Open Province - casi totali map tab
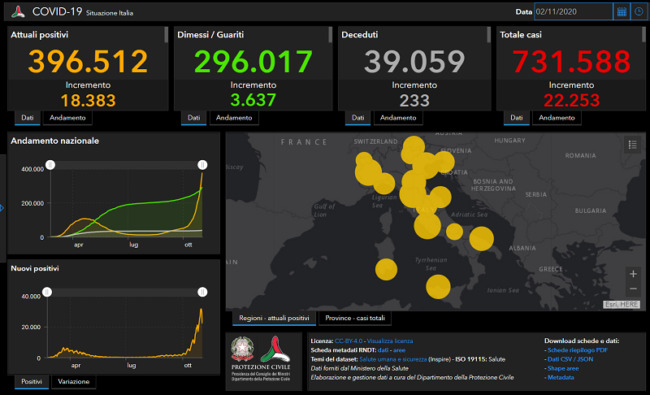 coord(355,318)
